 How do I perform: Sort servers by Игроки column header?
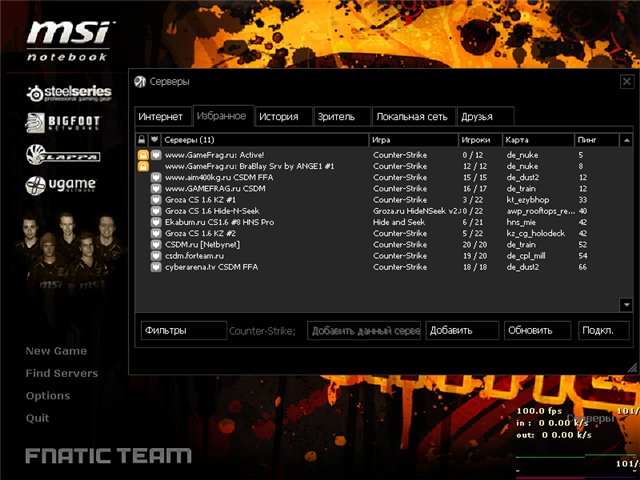click(479, 140)
